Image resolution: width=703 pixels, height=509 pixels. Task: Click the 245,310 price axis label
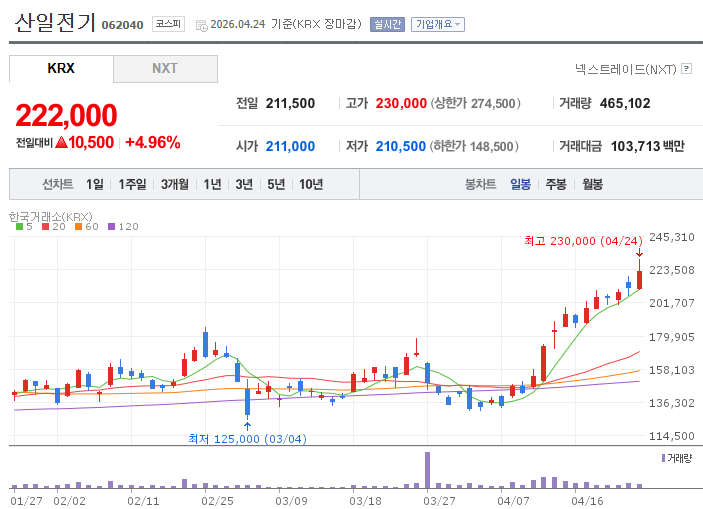pos(672,237)
